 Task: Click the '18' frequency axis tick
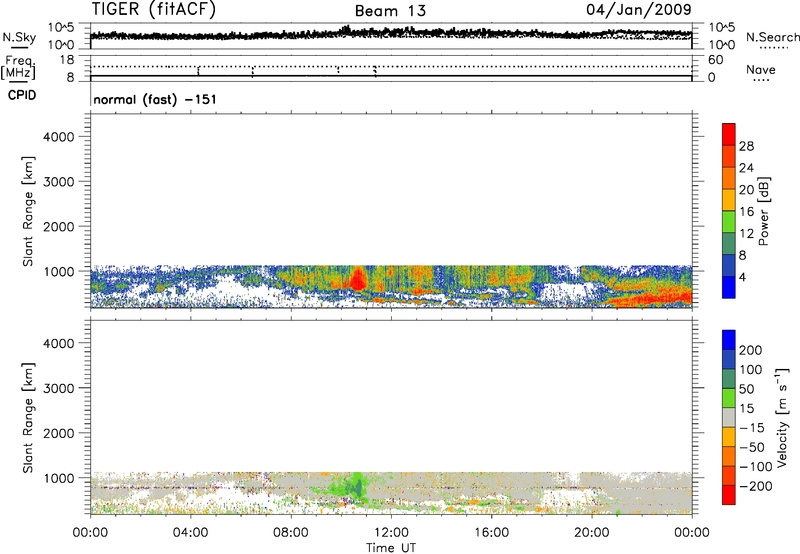click(x=67, y=60)
